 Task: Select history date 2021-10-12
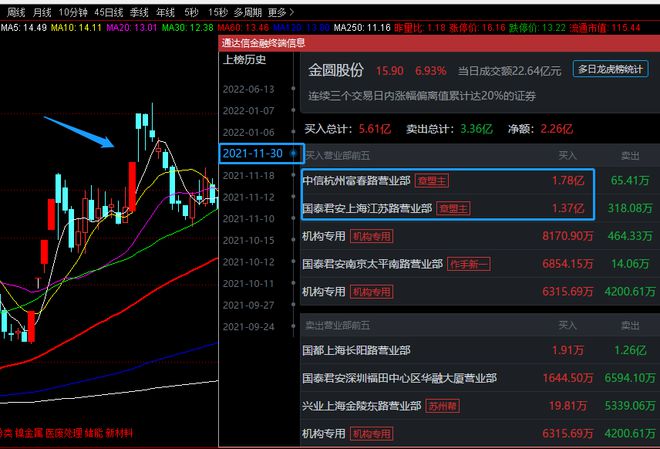point(248,262)
